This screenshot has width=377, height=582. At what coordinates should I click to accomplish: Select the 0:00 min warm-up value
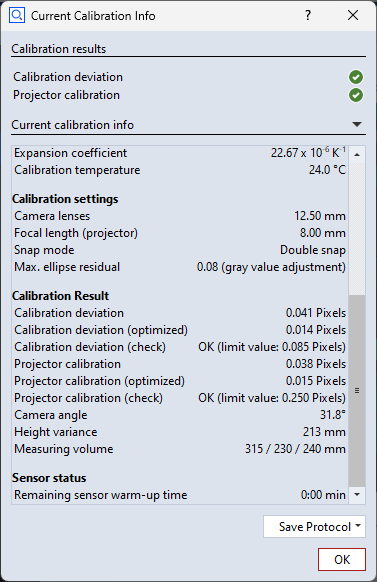(323, 495)
